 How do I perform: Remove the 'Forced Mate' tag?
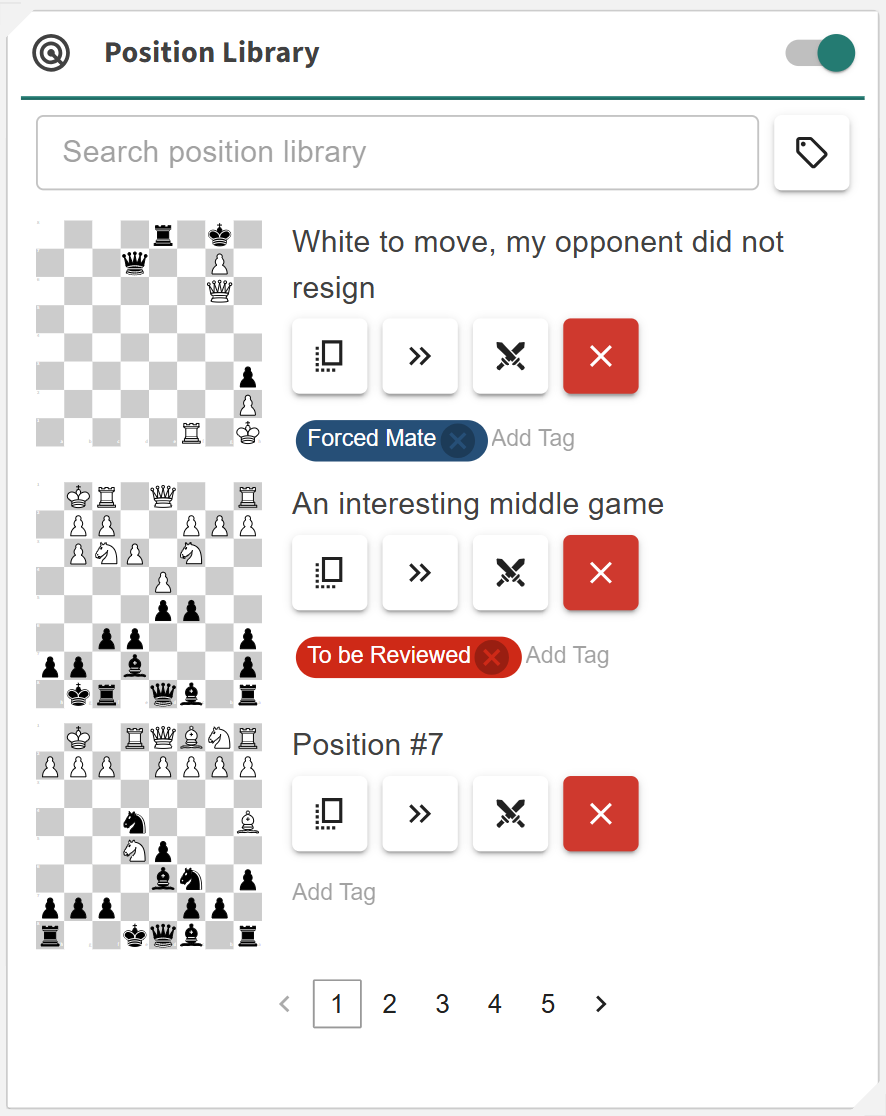[458, 440]
